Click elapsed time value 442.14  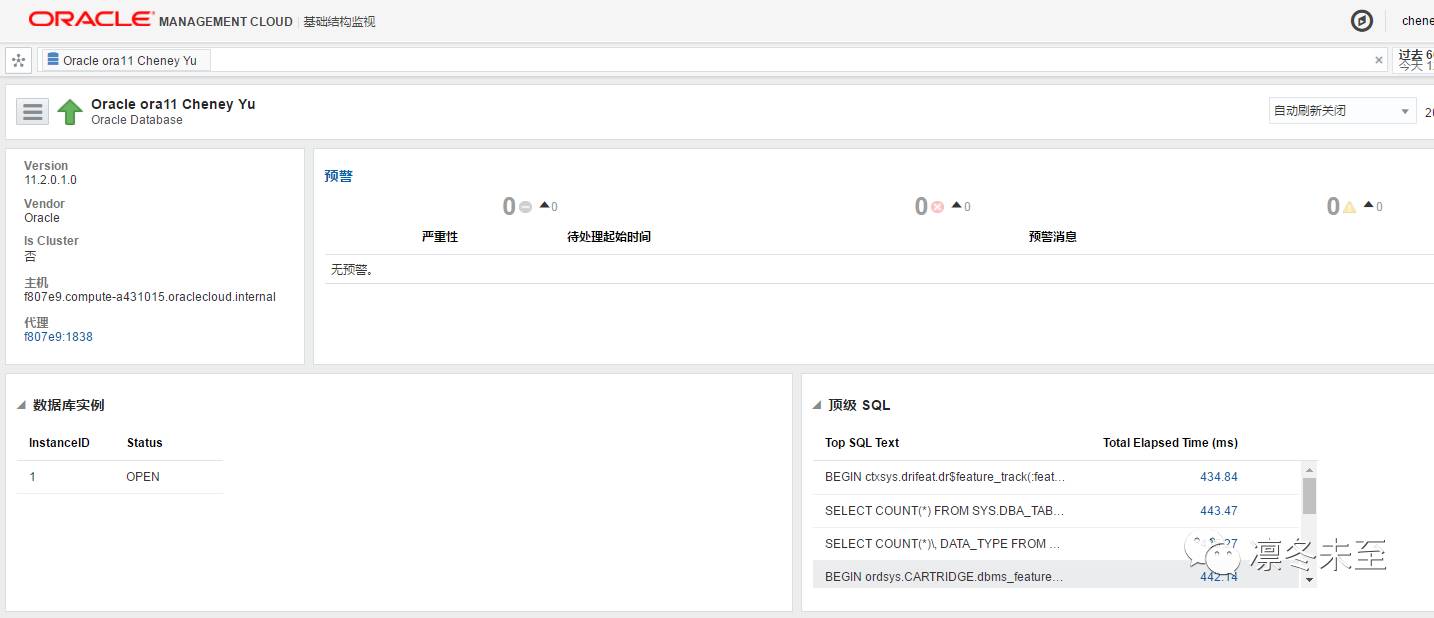click(x=1219, y=577)
